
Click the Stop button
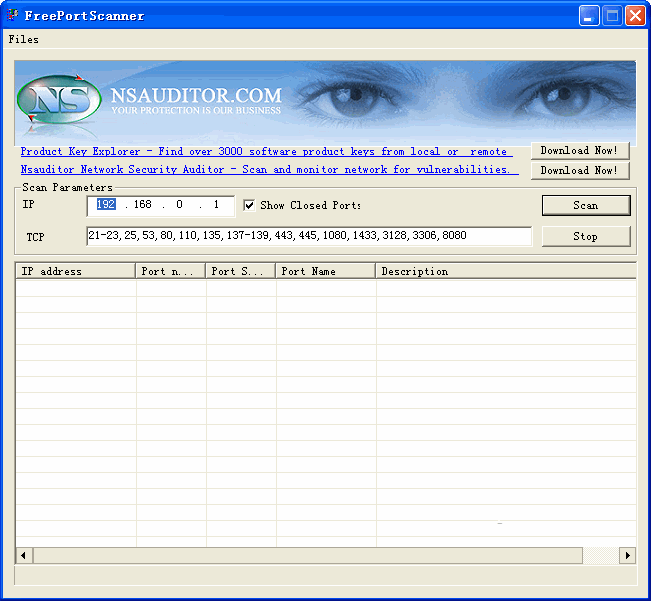pos(586,236)
